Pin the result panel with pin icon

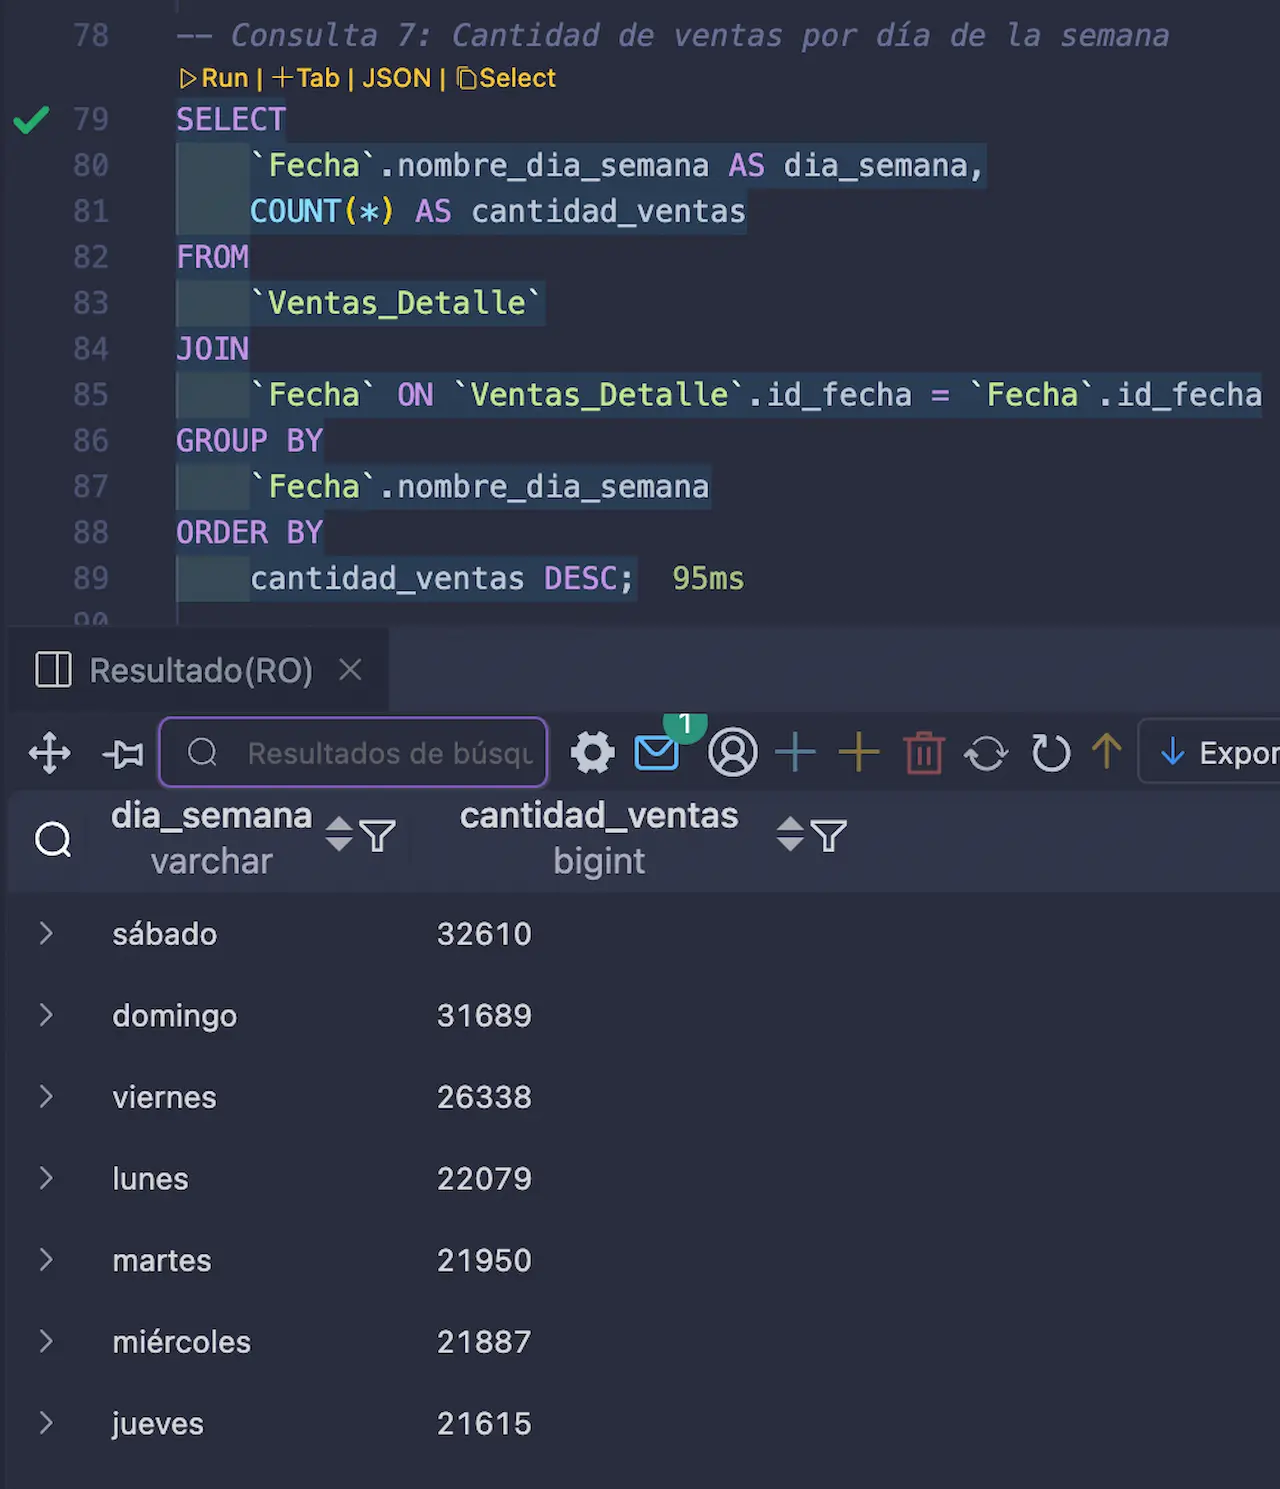pos(124,753)
